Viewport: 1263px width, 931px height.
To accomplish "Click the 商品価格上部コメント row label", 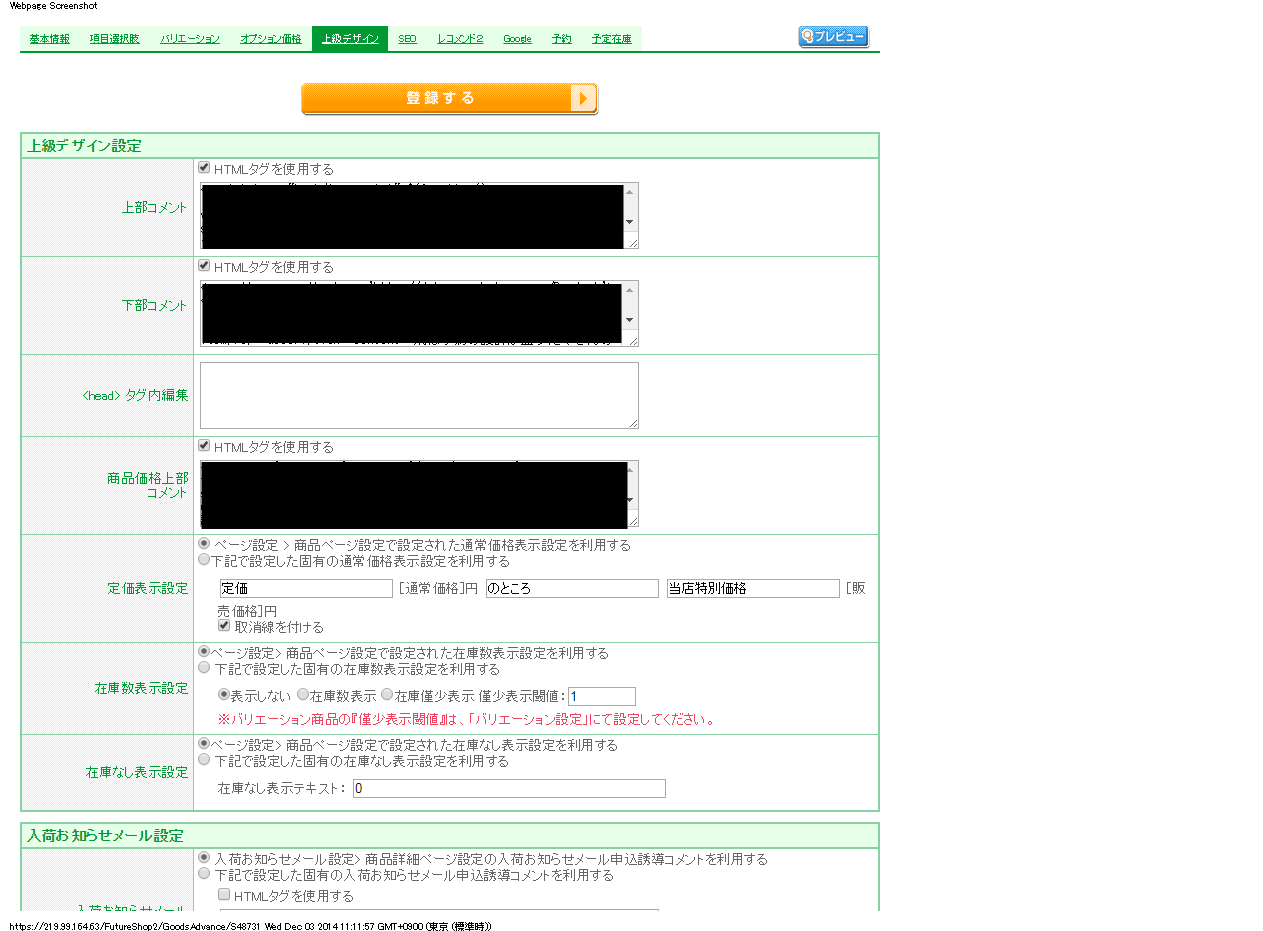I will (x=147, y=486).
